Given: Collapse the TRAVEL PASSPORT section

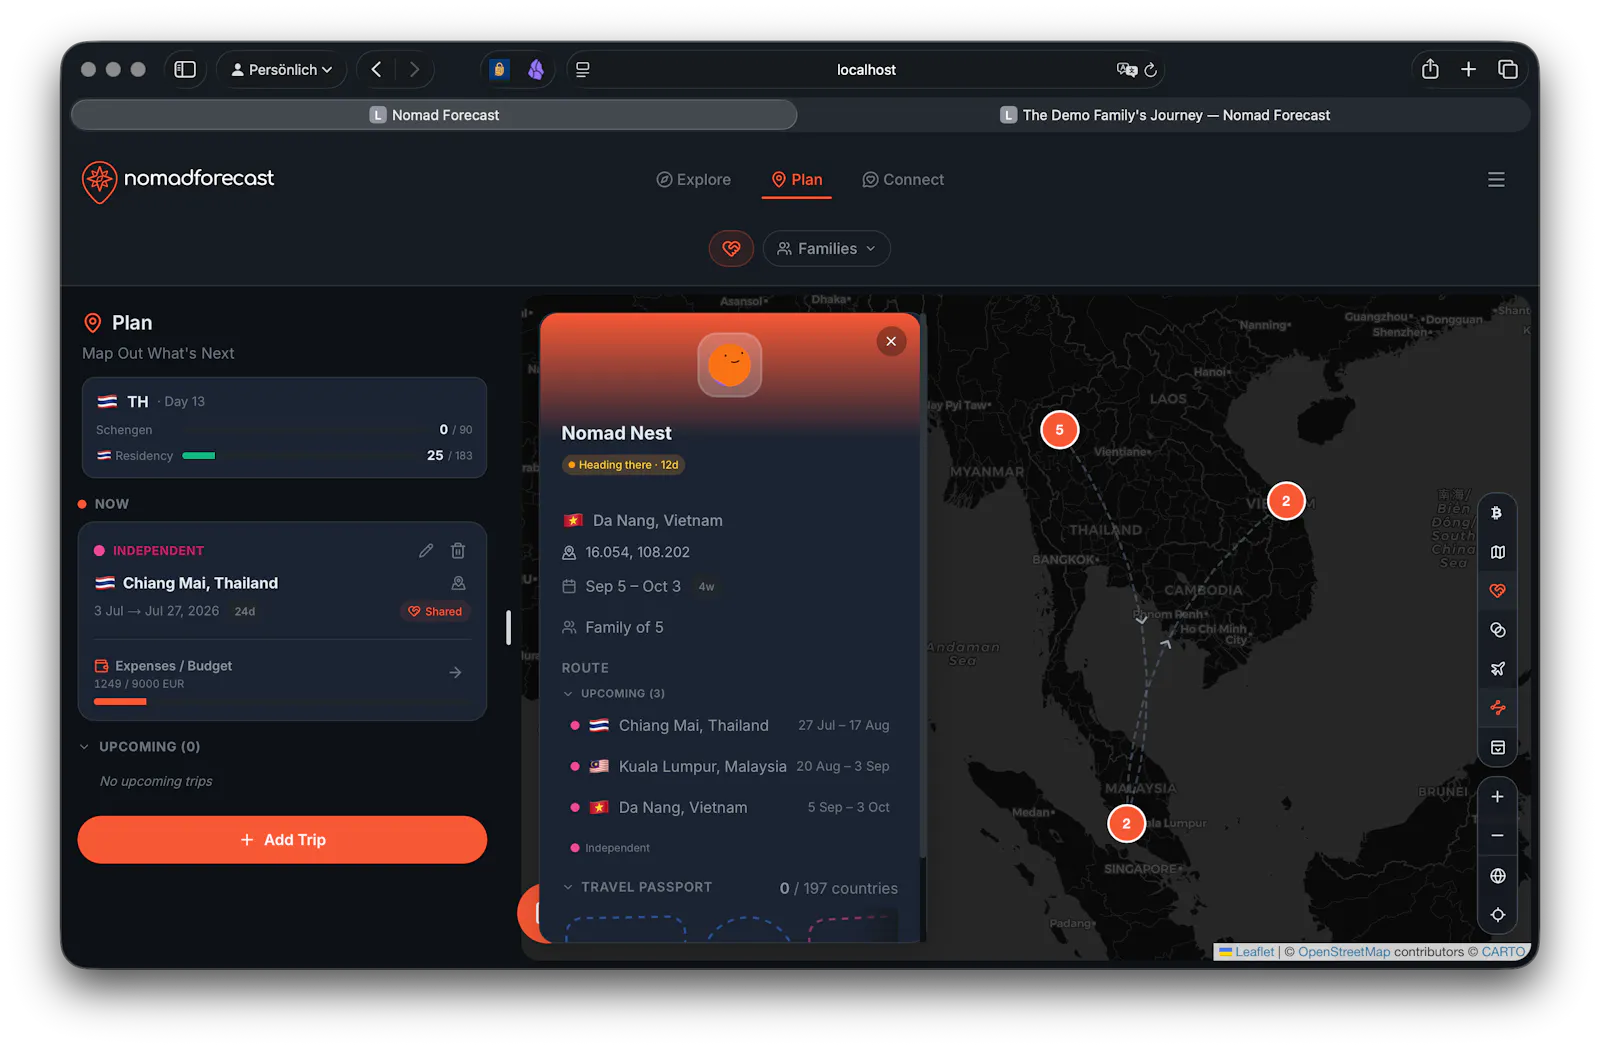Looking at the screenshot, I should click(637, 888).
